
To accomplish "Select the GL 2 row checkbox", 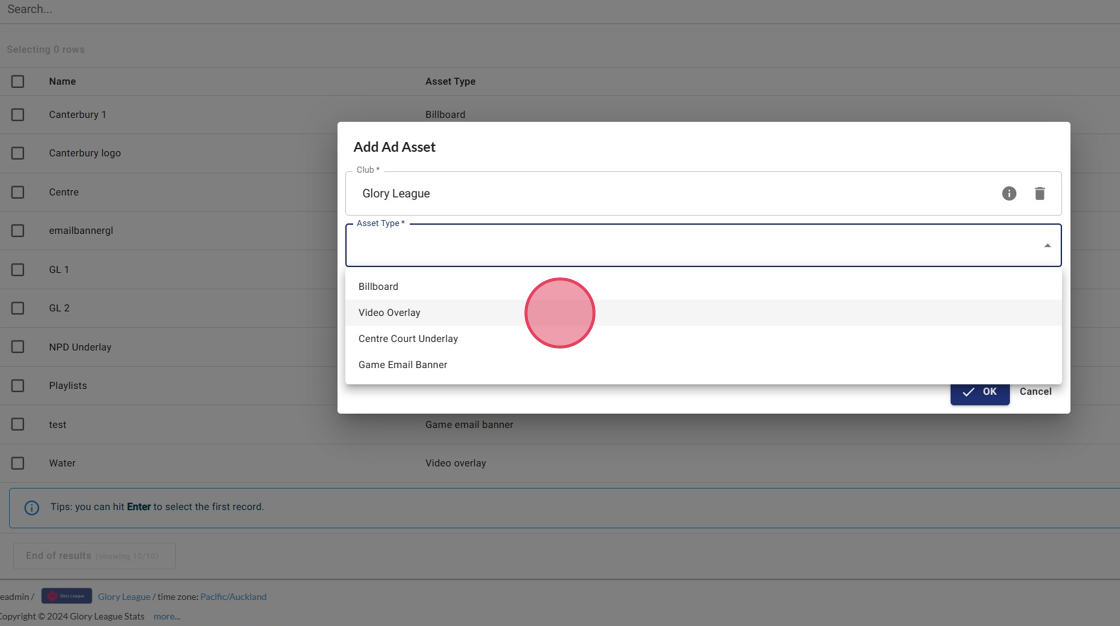I will [18, 308].
